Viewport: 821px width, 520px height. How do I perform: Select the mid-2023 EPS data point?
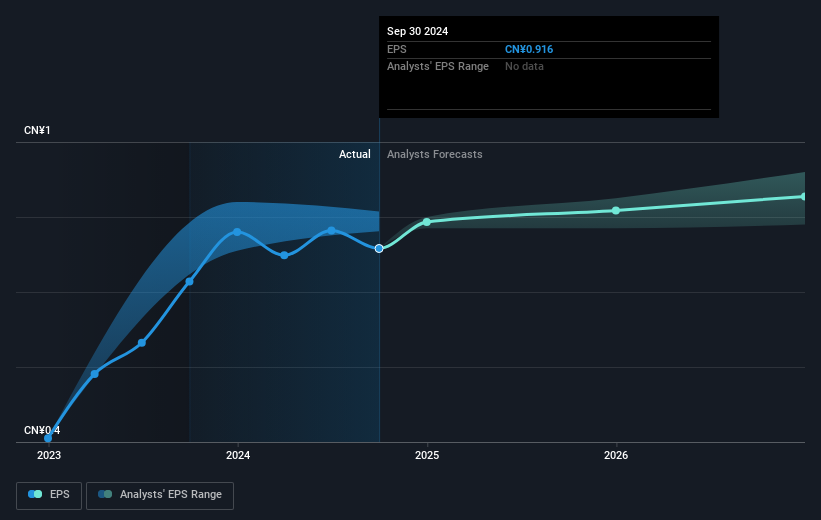(x=142, y=343)
